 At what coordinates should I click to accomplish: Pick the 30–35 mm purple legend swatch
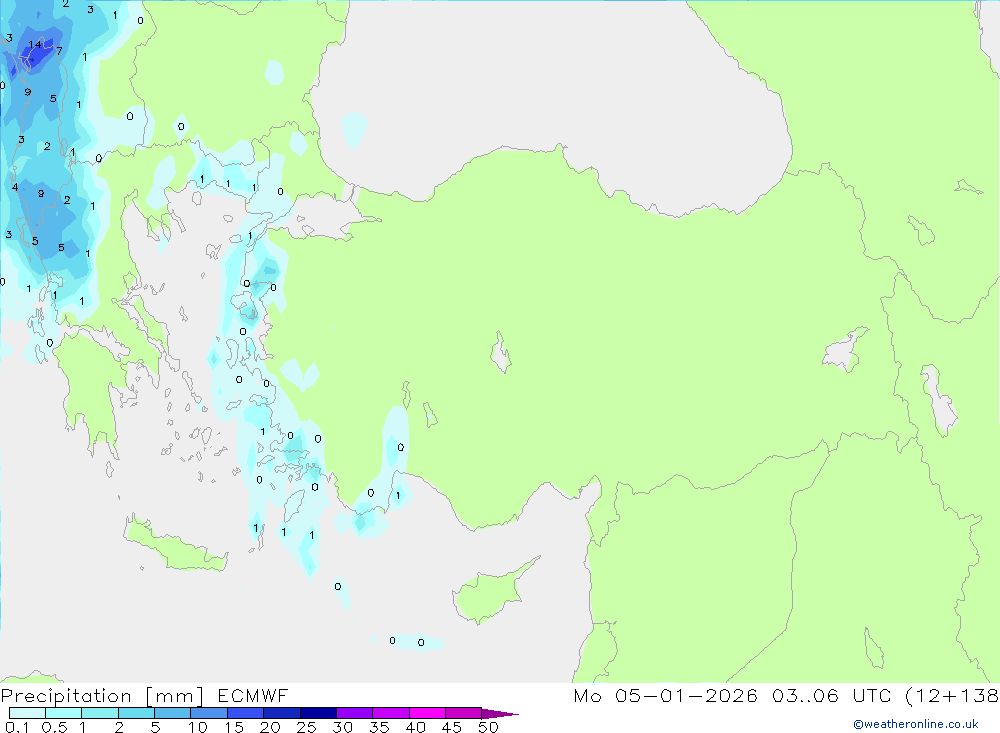click(355, 713)
